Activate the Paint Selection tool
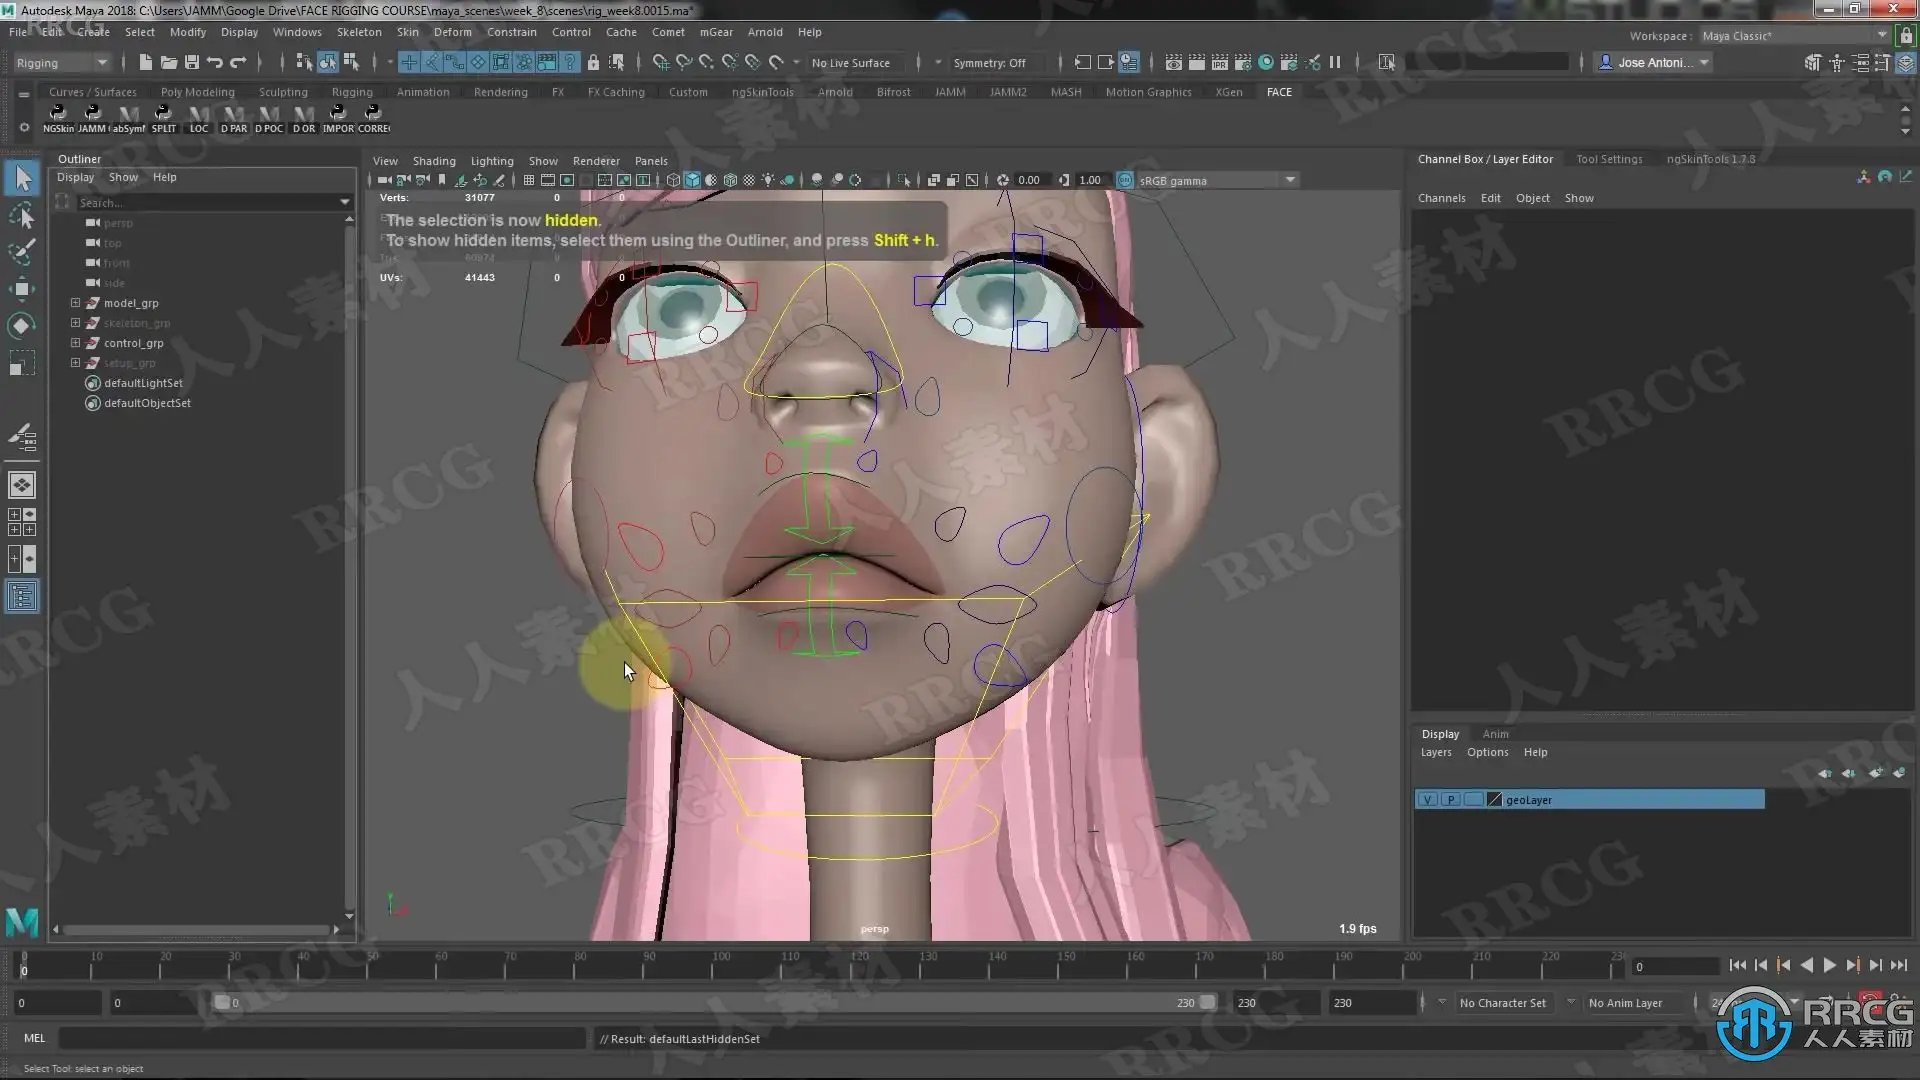This screenshot has width=1920, height=1080. [x=22, y=251]
